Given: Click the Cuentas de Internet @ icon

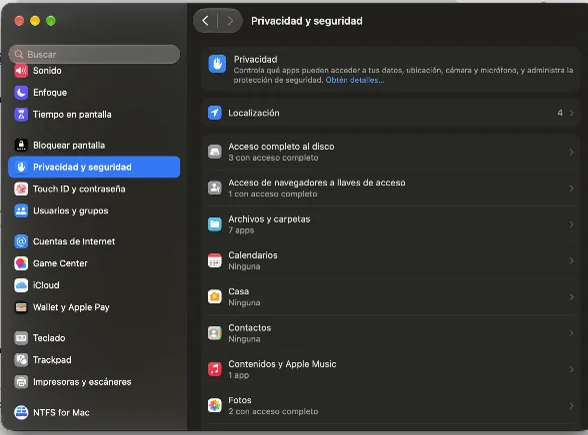Looking at the screenshot, I should click(x=21, y=242).
